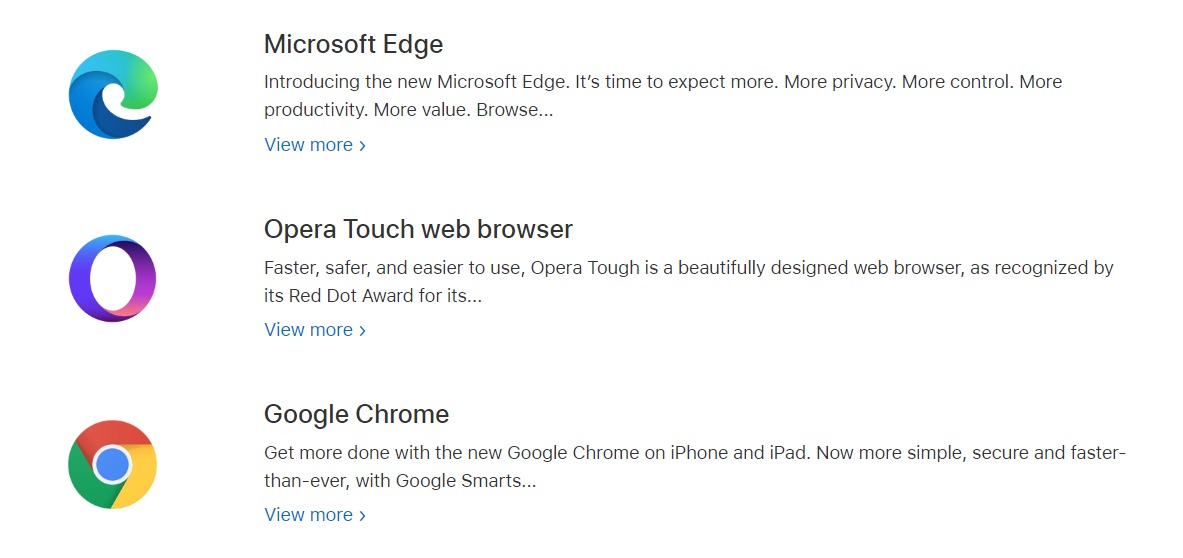
Task: Click the Google Chrome description paragraph
Action: (x=694, y=466)
